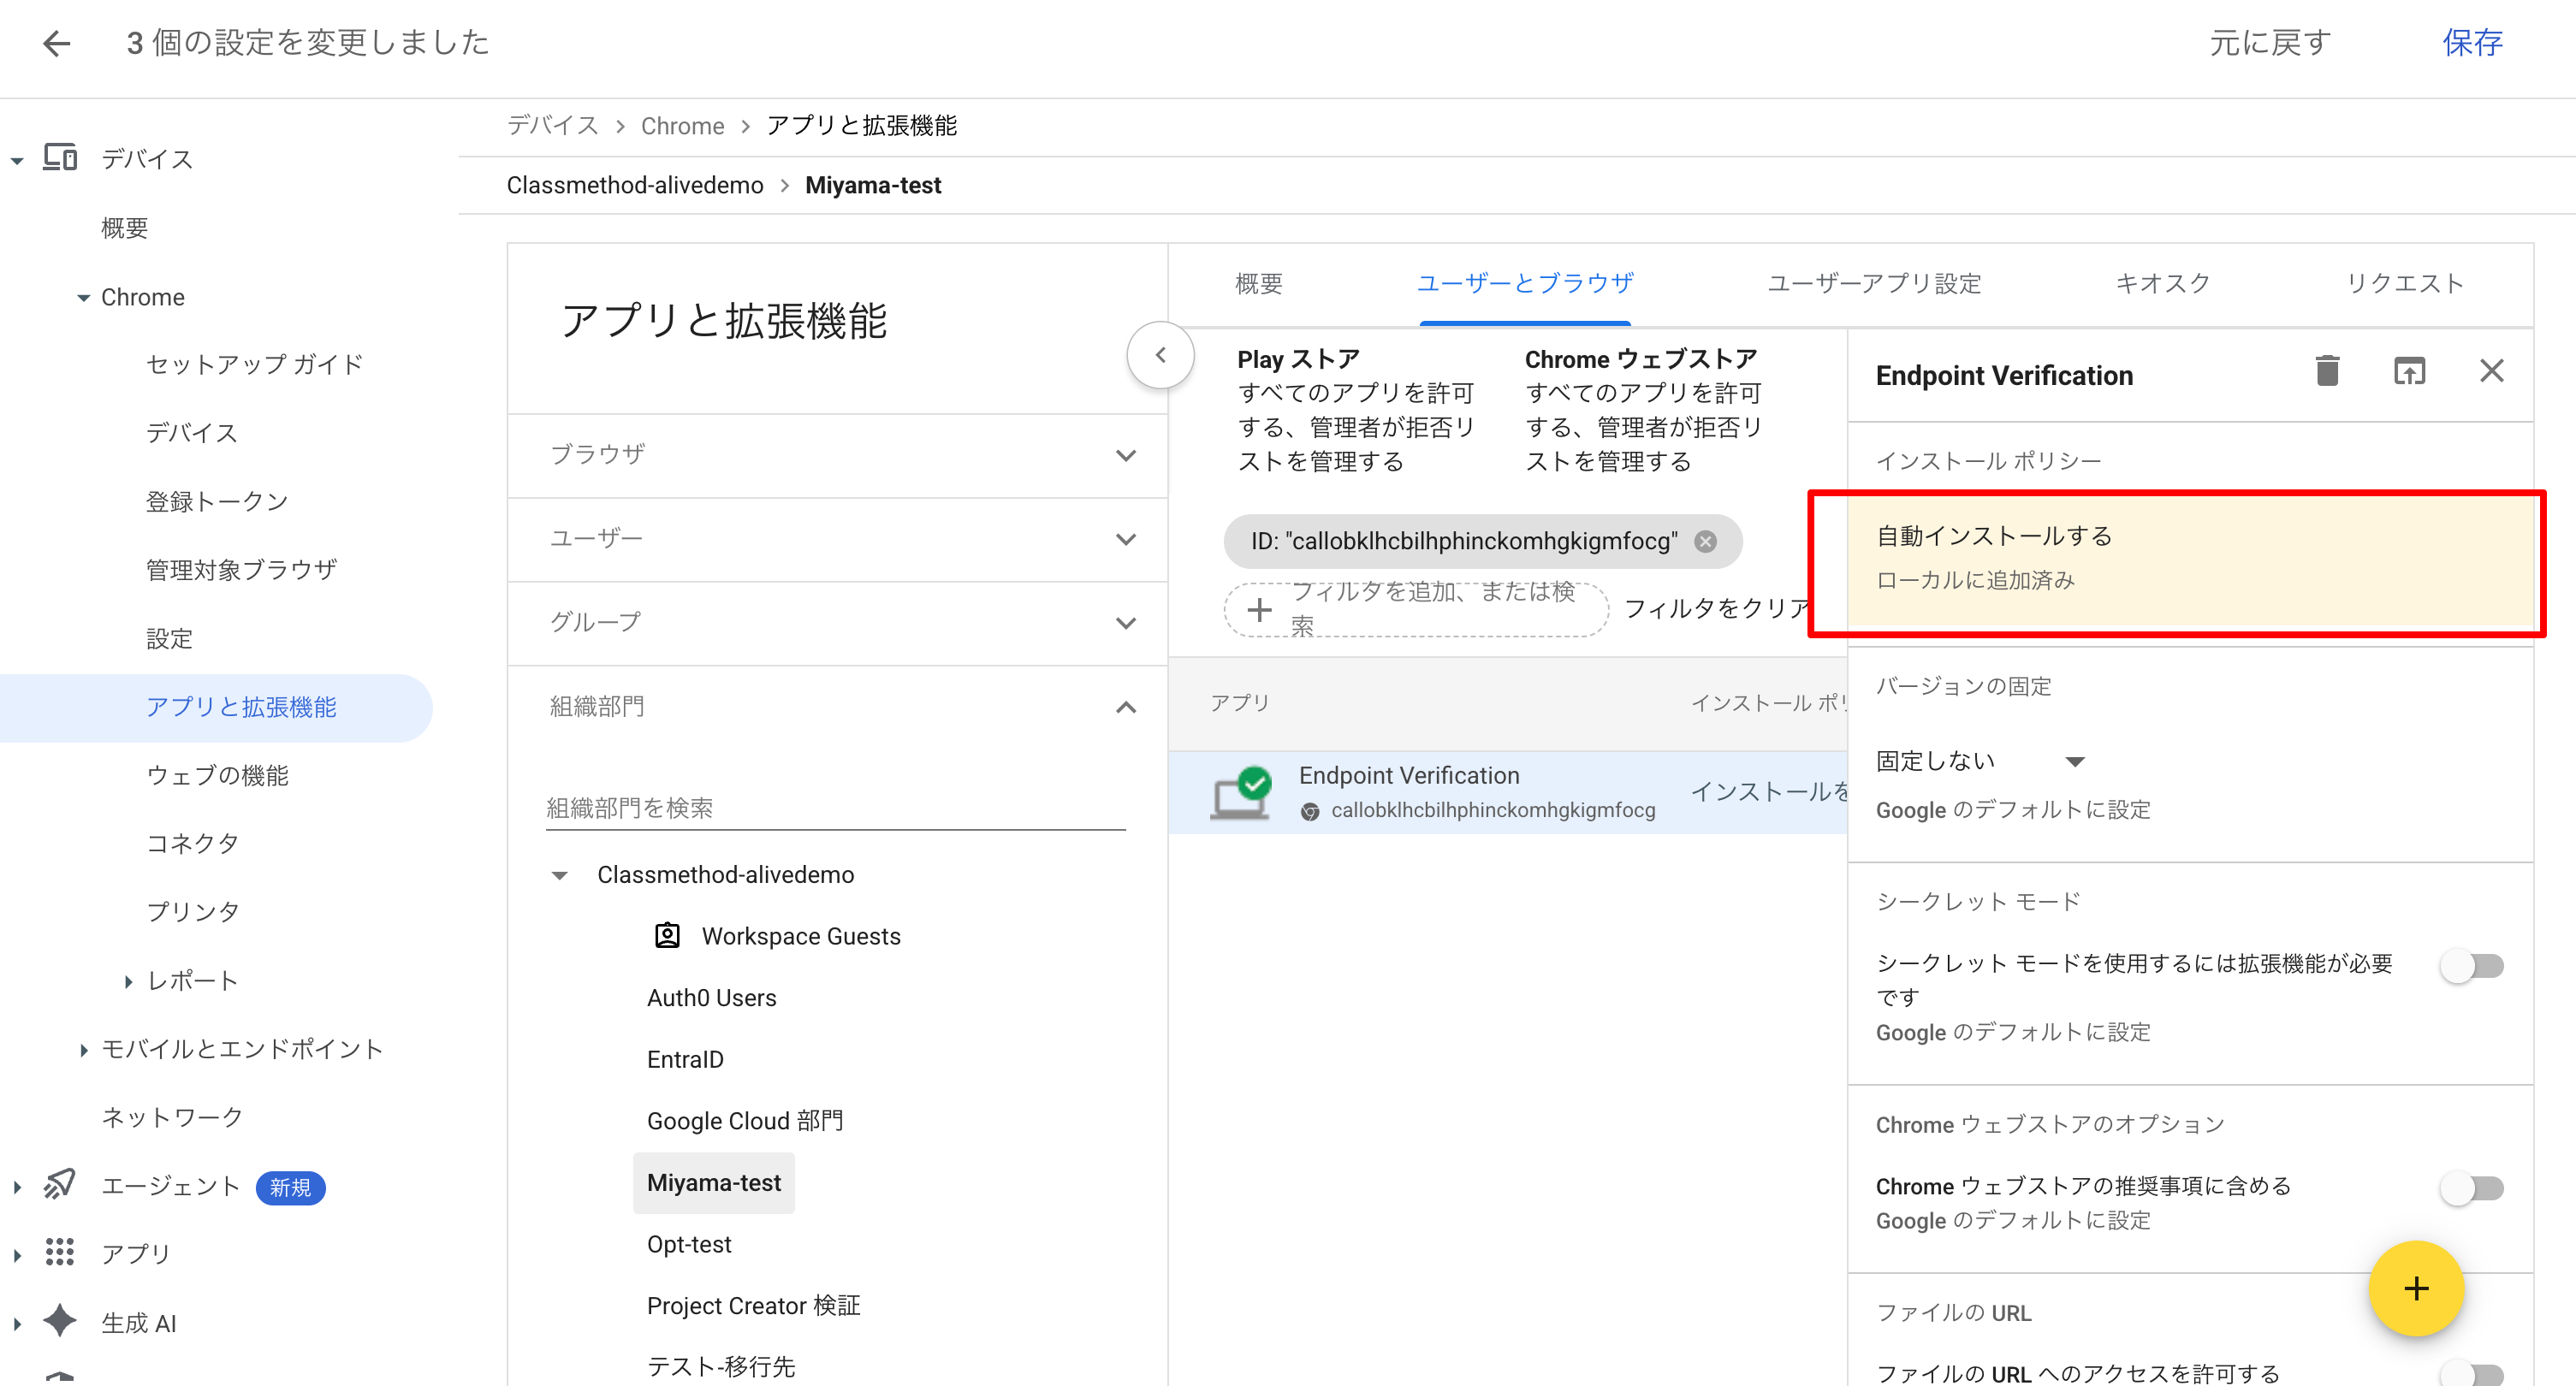Click the 元に戻す button
2576x1386 pixels.
coord(2270,43)
